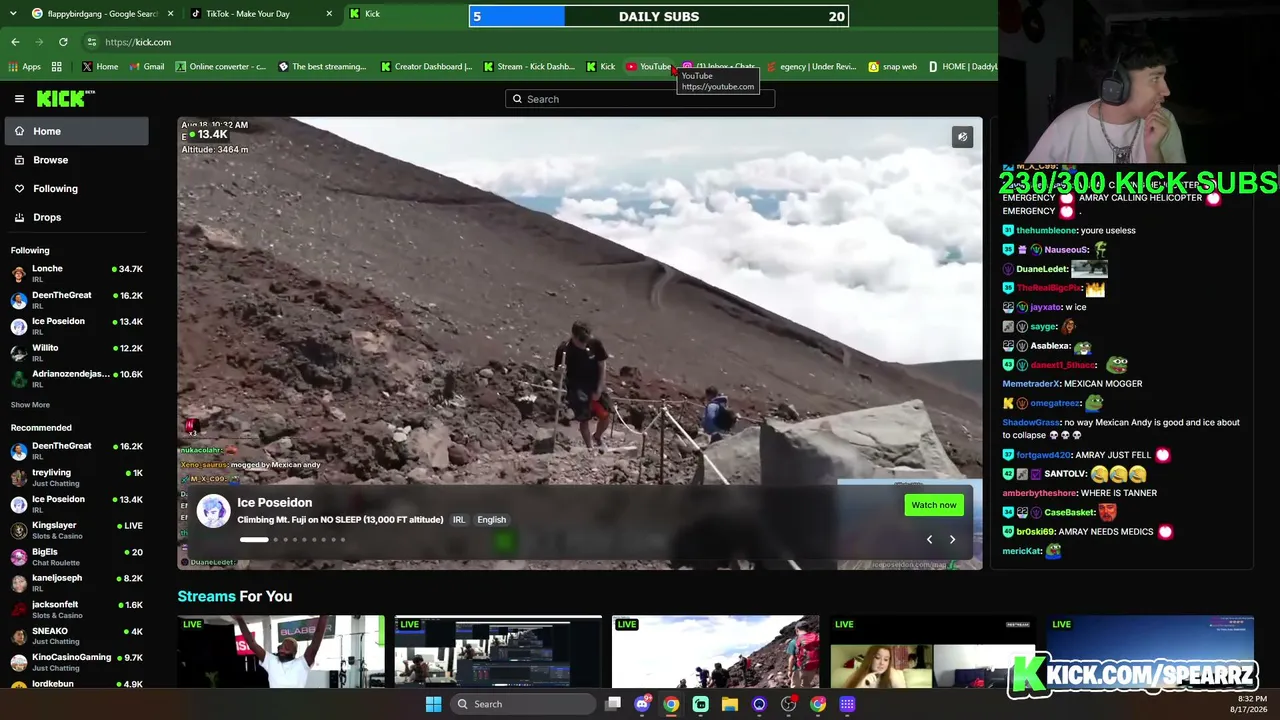Image resolution: width=1280 pixels, height=720 pixels.
Task: Go to Home in the Kick sidebar
Action: (76, 131)
